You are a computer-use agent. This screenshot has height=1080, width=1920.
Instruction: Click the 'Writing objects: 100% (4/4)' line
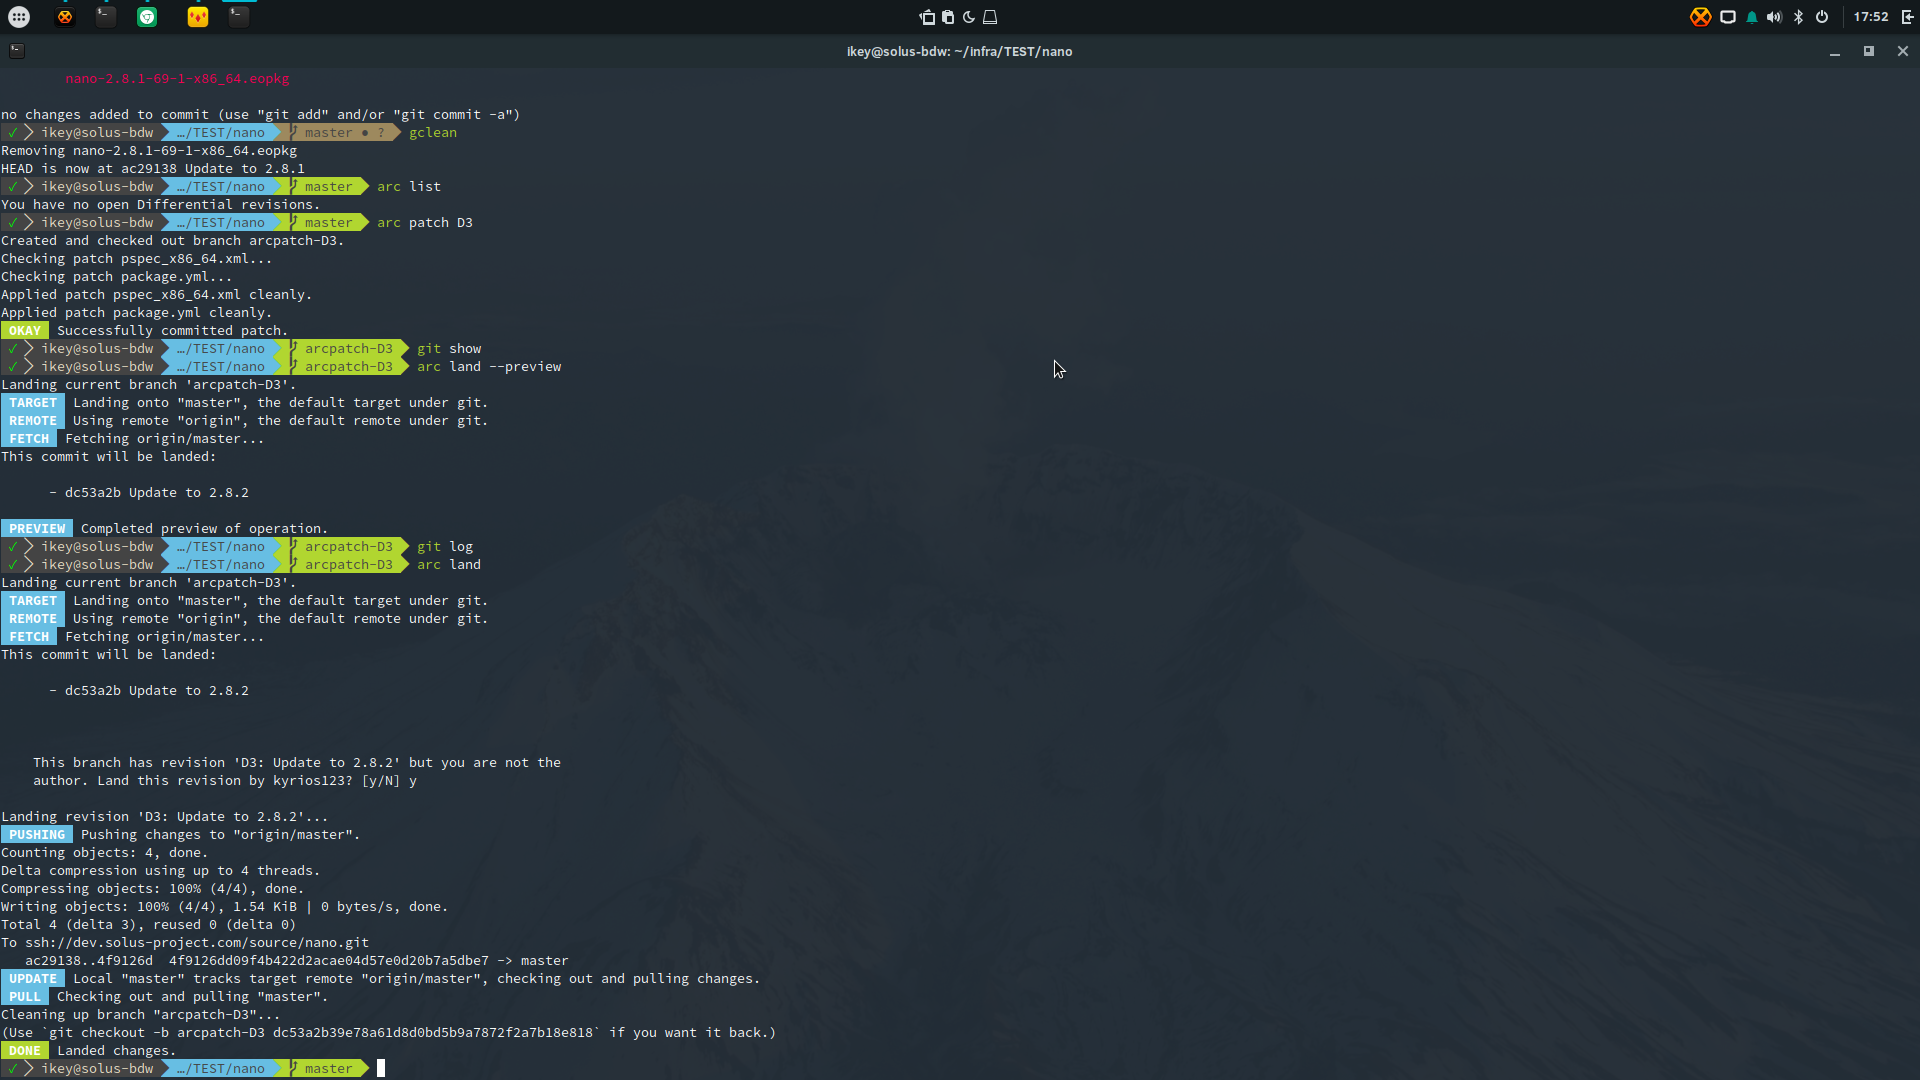[x=225, y=907]
